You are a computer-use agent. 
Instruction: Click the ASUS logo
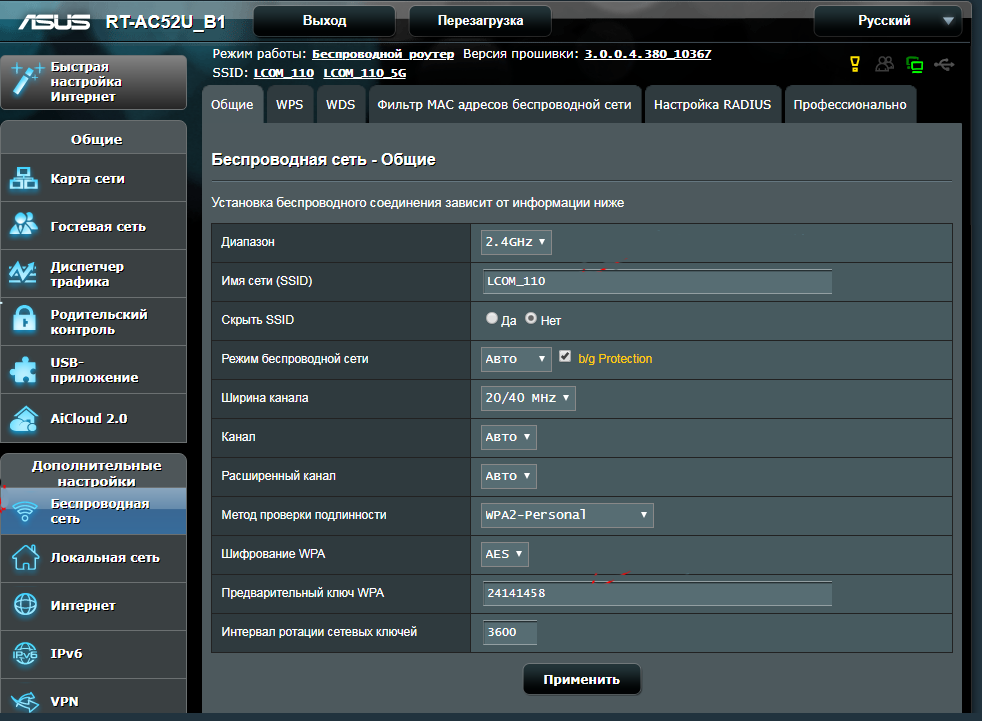click(x=54, y=22)
